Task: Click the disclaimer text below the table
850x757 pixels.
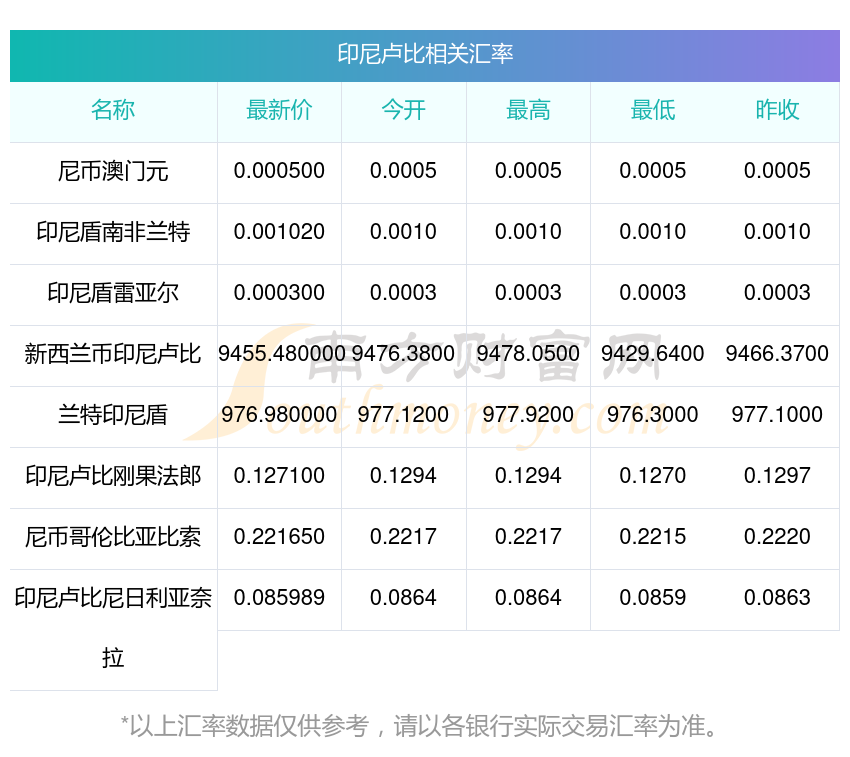Action: [x=420, y=726]
